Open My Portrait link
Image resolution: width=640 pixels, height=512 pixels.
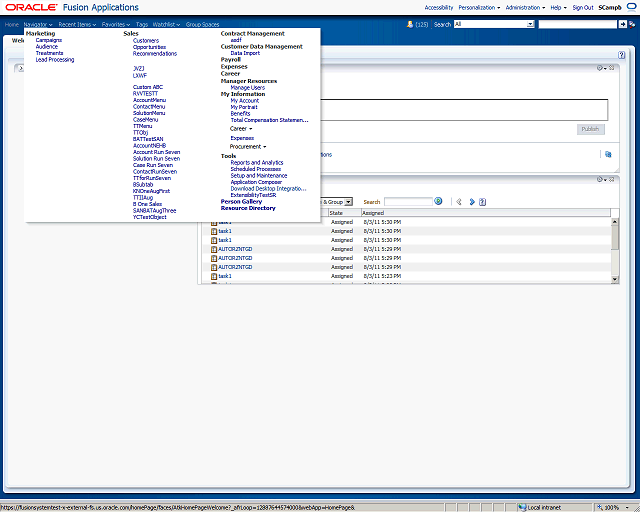point(244,107)
